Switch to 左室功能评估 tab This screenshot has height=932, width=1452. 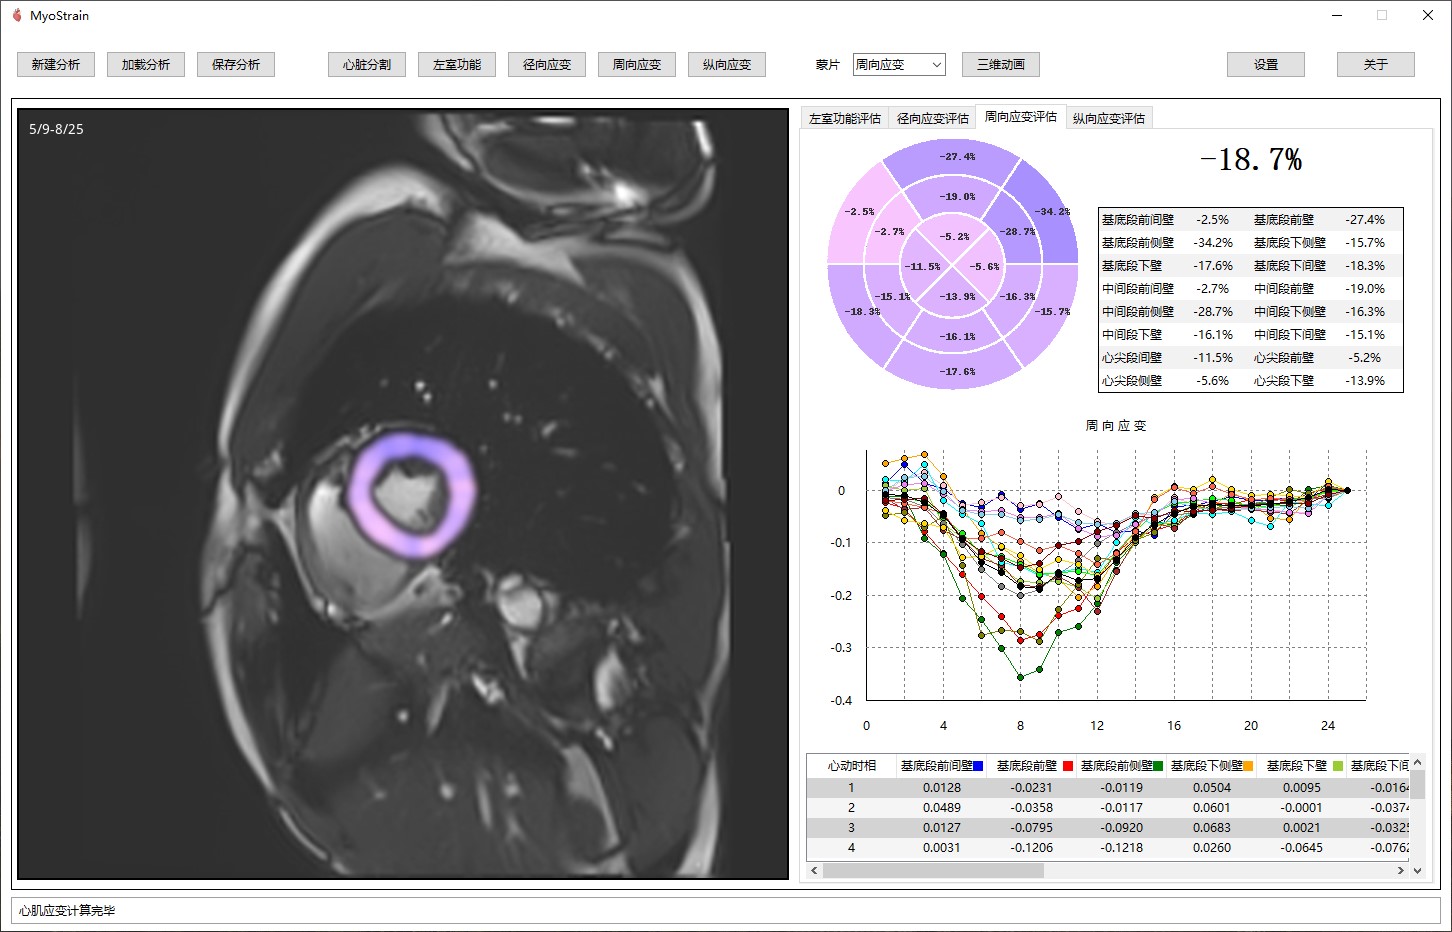(845, 119)
